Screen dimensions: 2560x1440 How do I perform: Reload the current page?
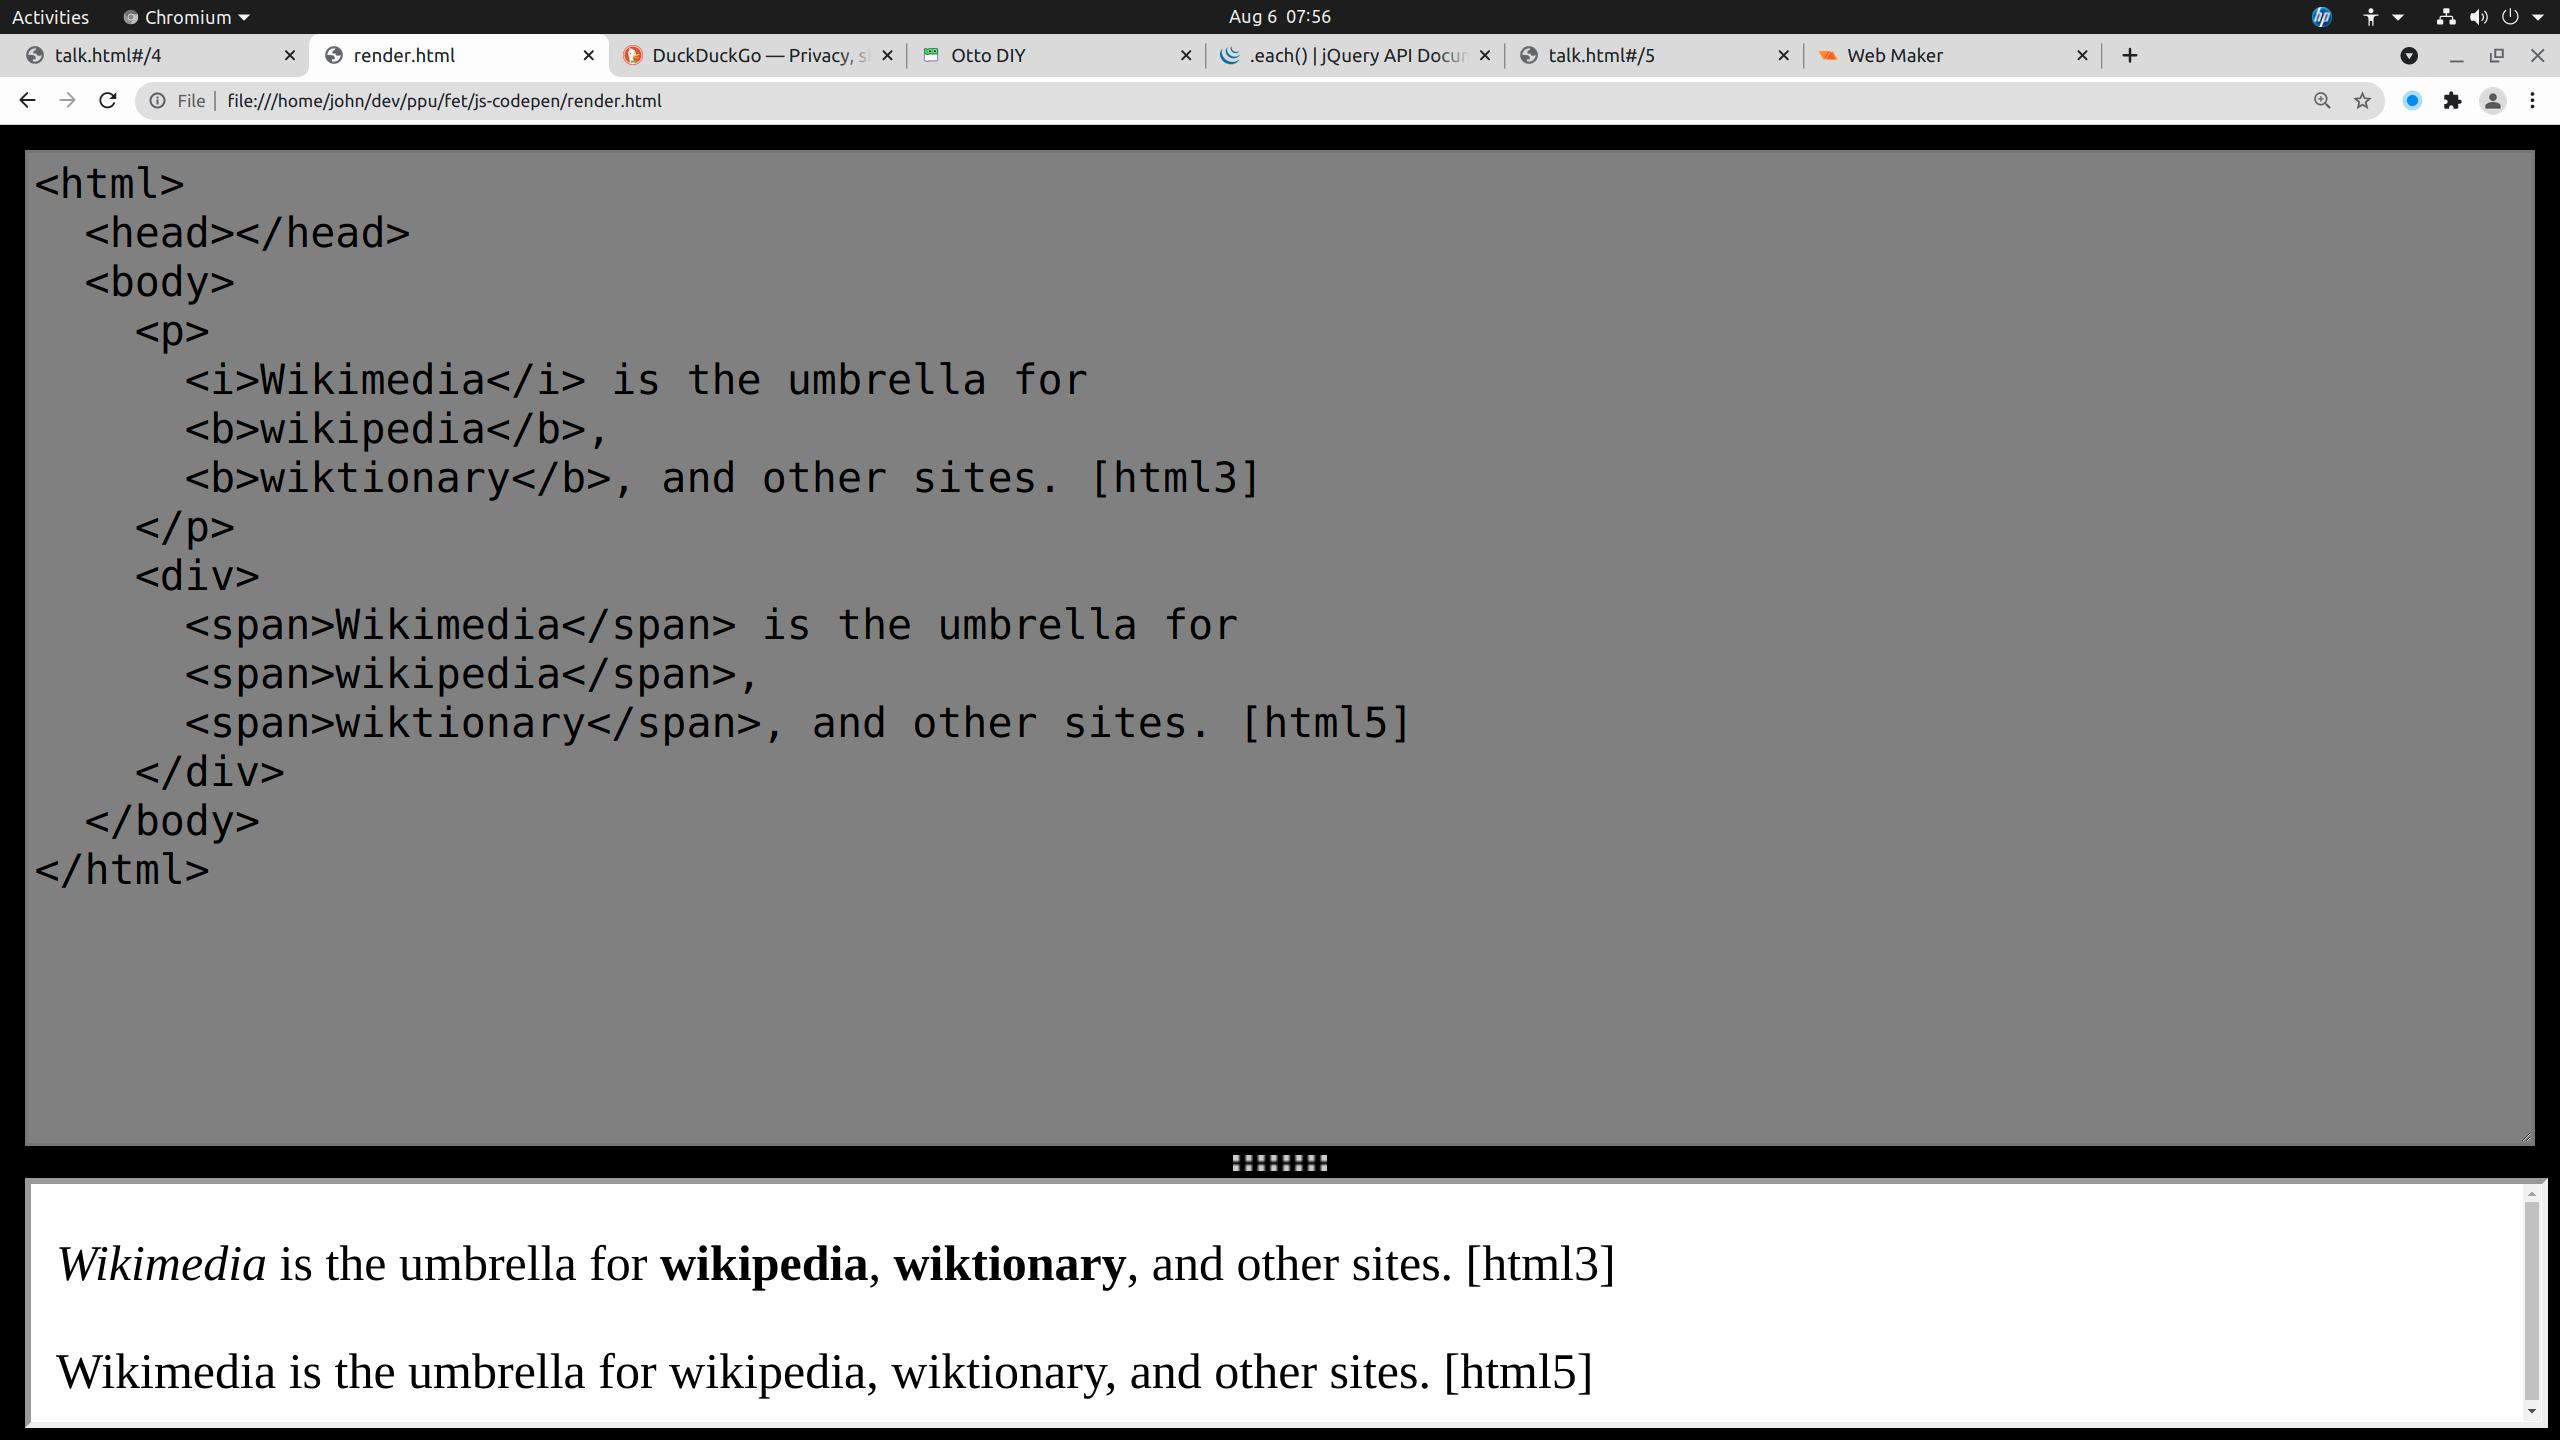(108, 100)
